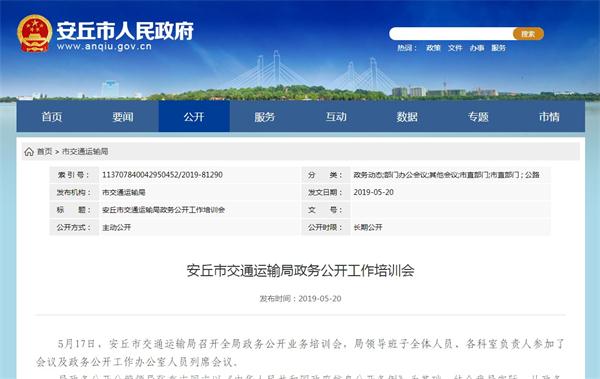Click index number 113707840042950452/2019-81290
The height and width of the screenshot is (379, 600).
[162, 175]
